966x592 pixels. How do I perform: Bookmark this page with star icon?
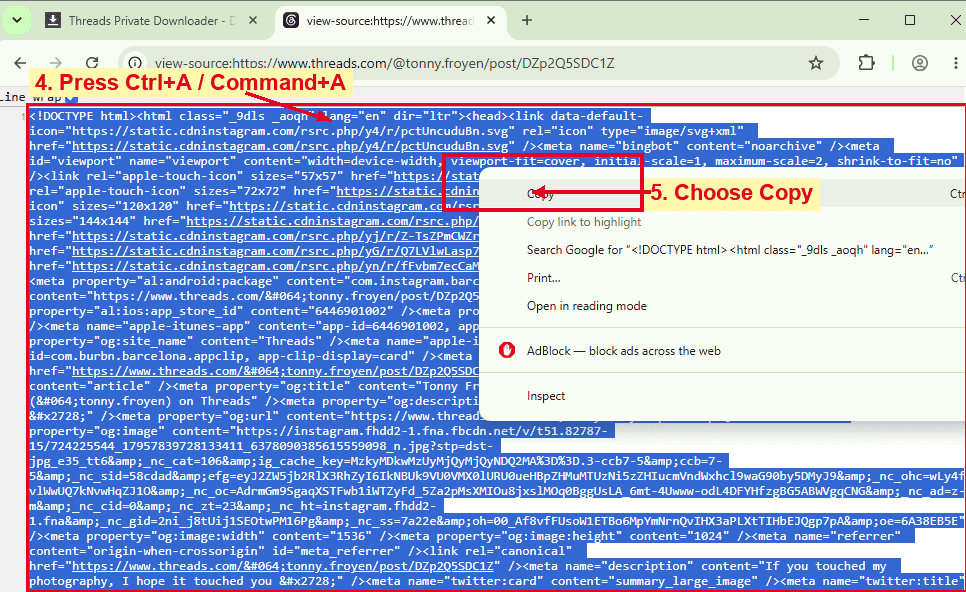(x=816, y=63)
